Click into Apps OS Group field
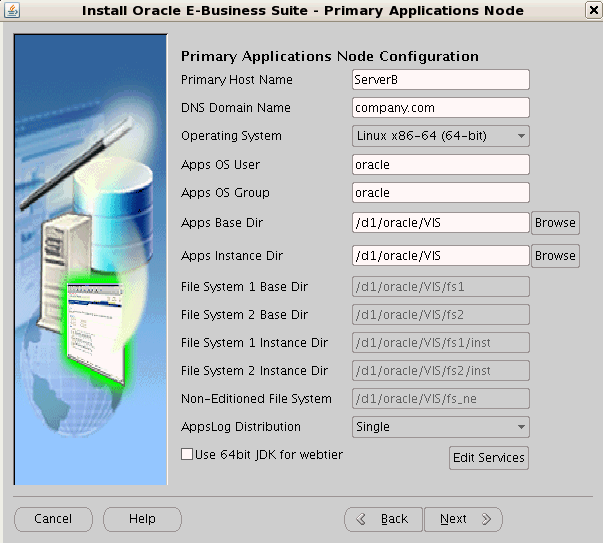603x543 pixels. coord(441,193)
